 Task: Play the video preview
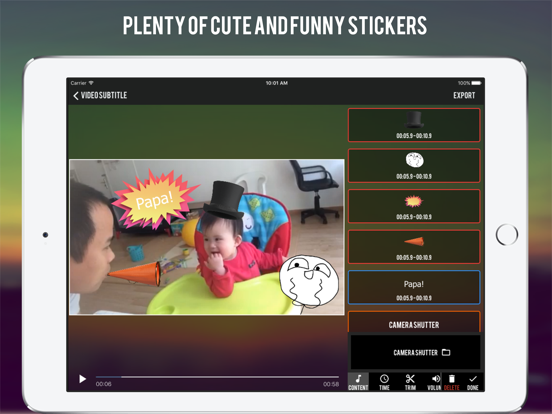(82, 379)
